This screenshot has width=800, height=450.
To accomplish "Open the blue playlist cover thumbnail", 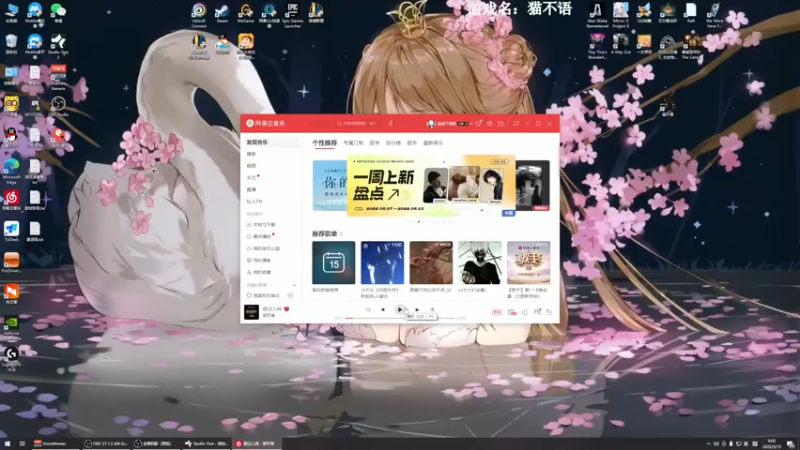I will (382, 263).
